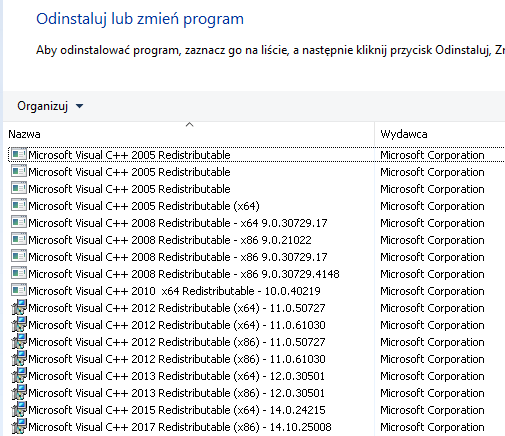Click icon of Visual C++ 2017 (x86) 14.10.25008

pos(19,426)
